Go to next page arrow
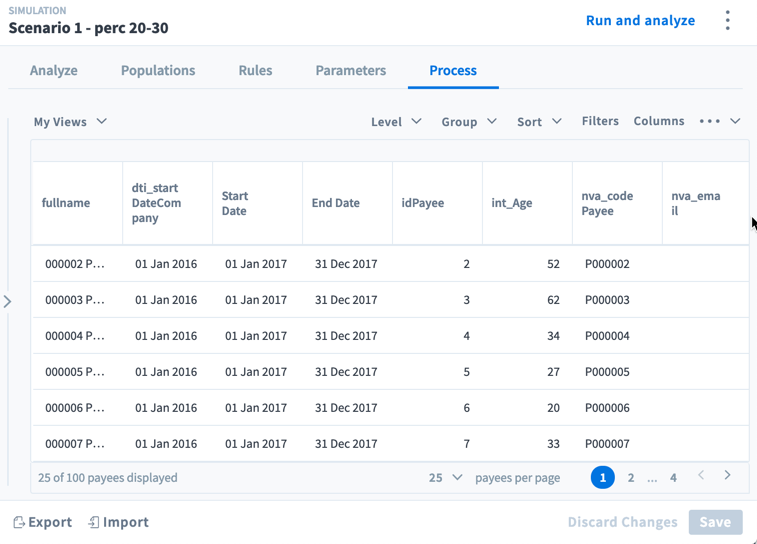Viewport: 757px width, 544px height. click(727, 476)
